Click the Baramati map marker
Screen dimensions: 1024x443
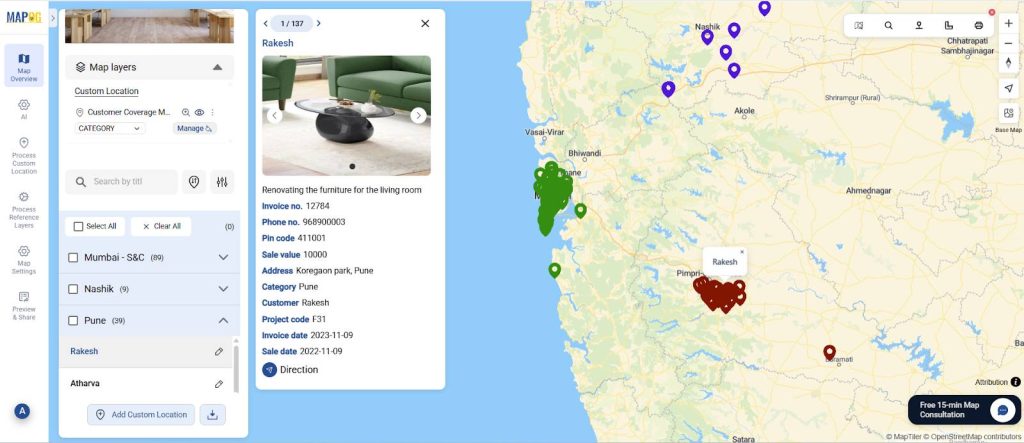click(x=829, y=353)
